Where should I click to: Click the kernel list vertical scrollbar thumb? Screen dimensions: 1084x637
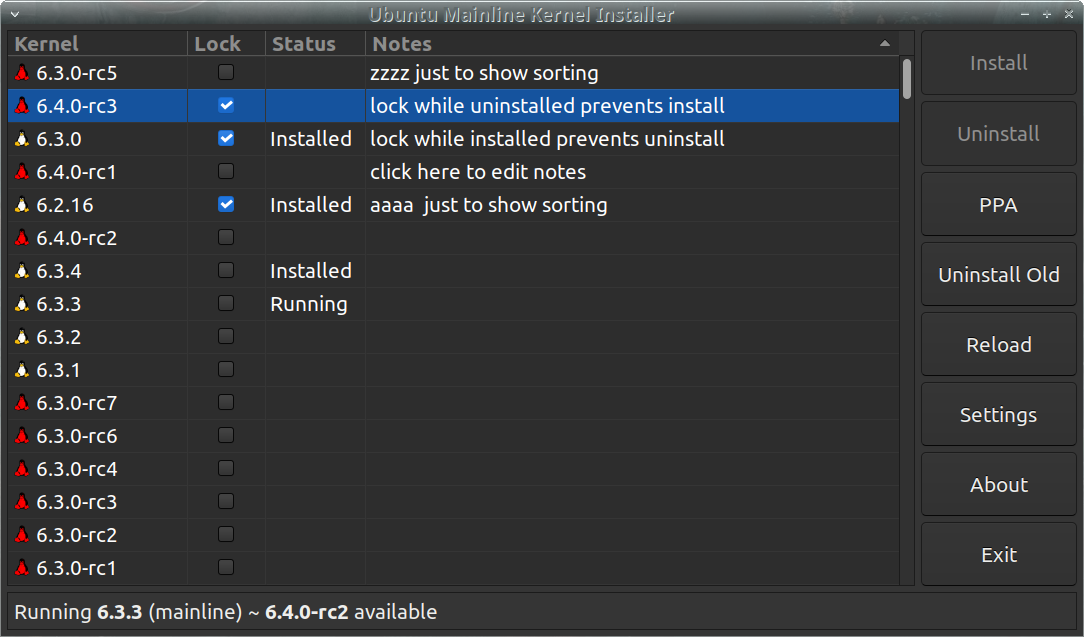click(x=906, y=79)
